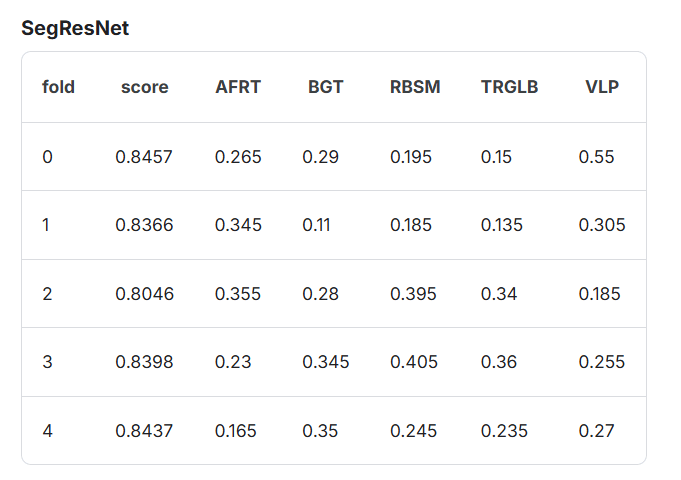Select the fold 3 row label
681x480 pixels.
pos(47,362)
